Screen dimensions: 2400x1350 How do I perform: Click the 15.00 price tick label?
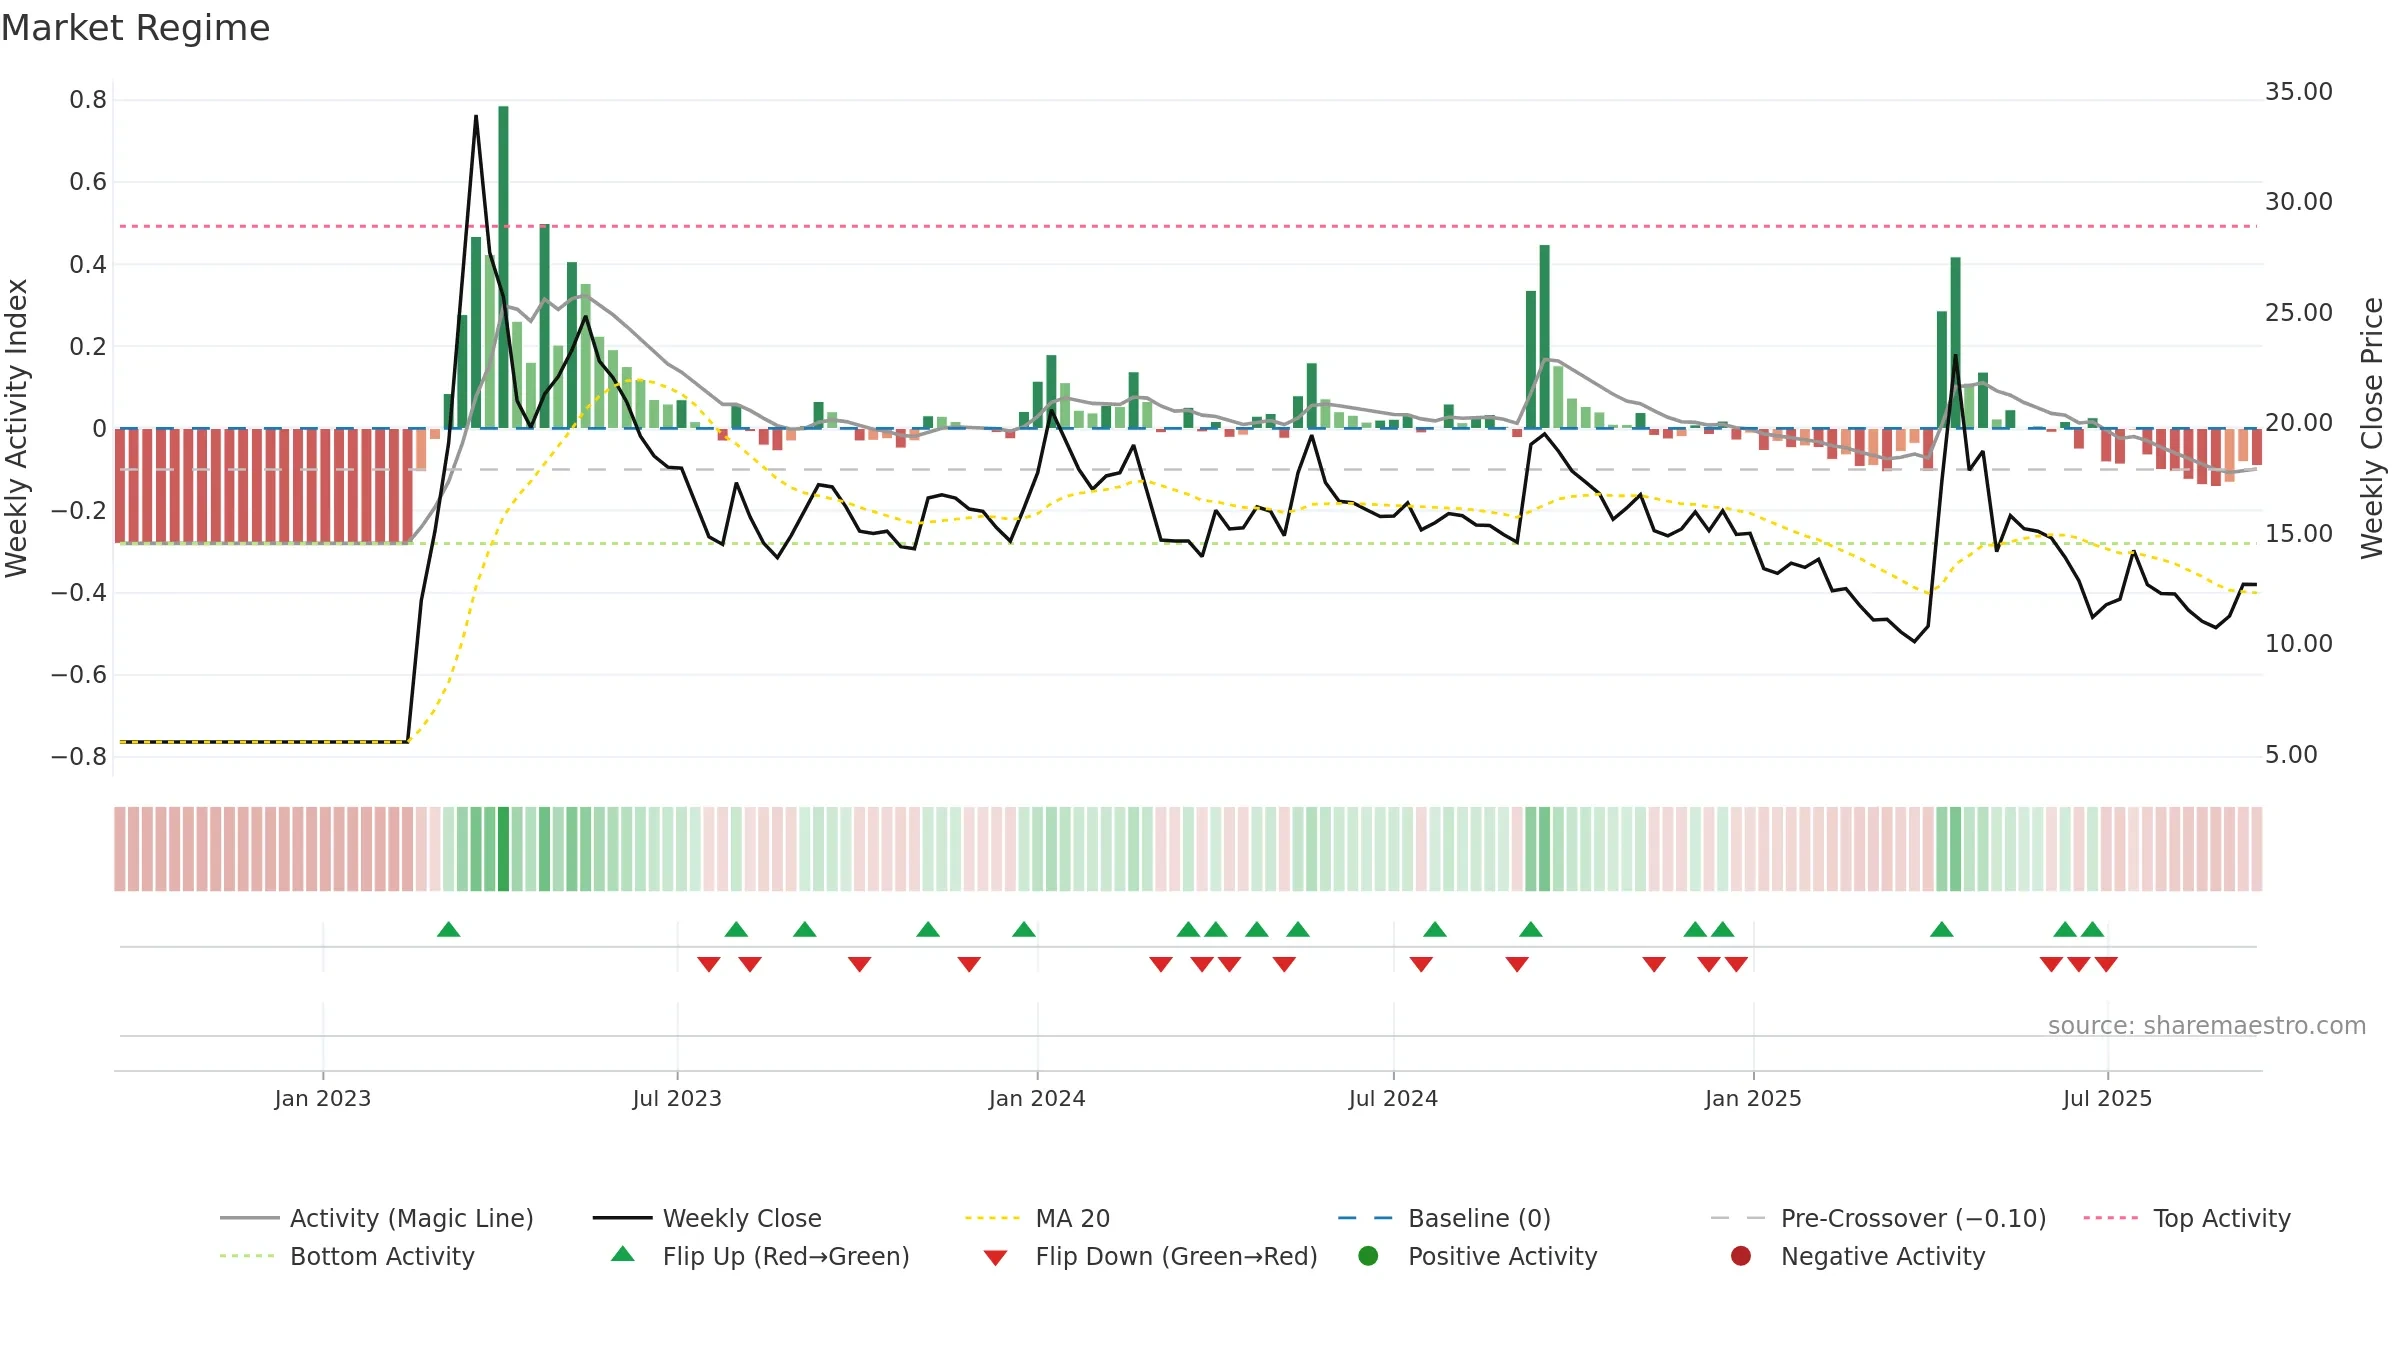[x=2299, y=534]
